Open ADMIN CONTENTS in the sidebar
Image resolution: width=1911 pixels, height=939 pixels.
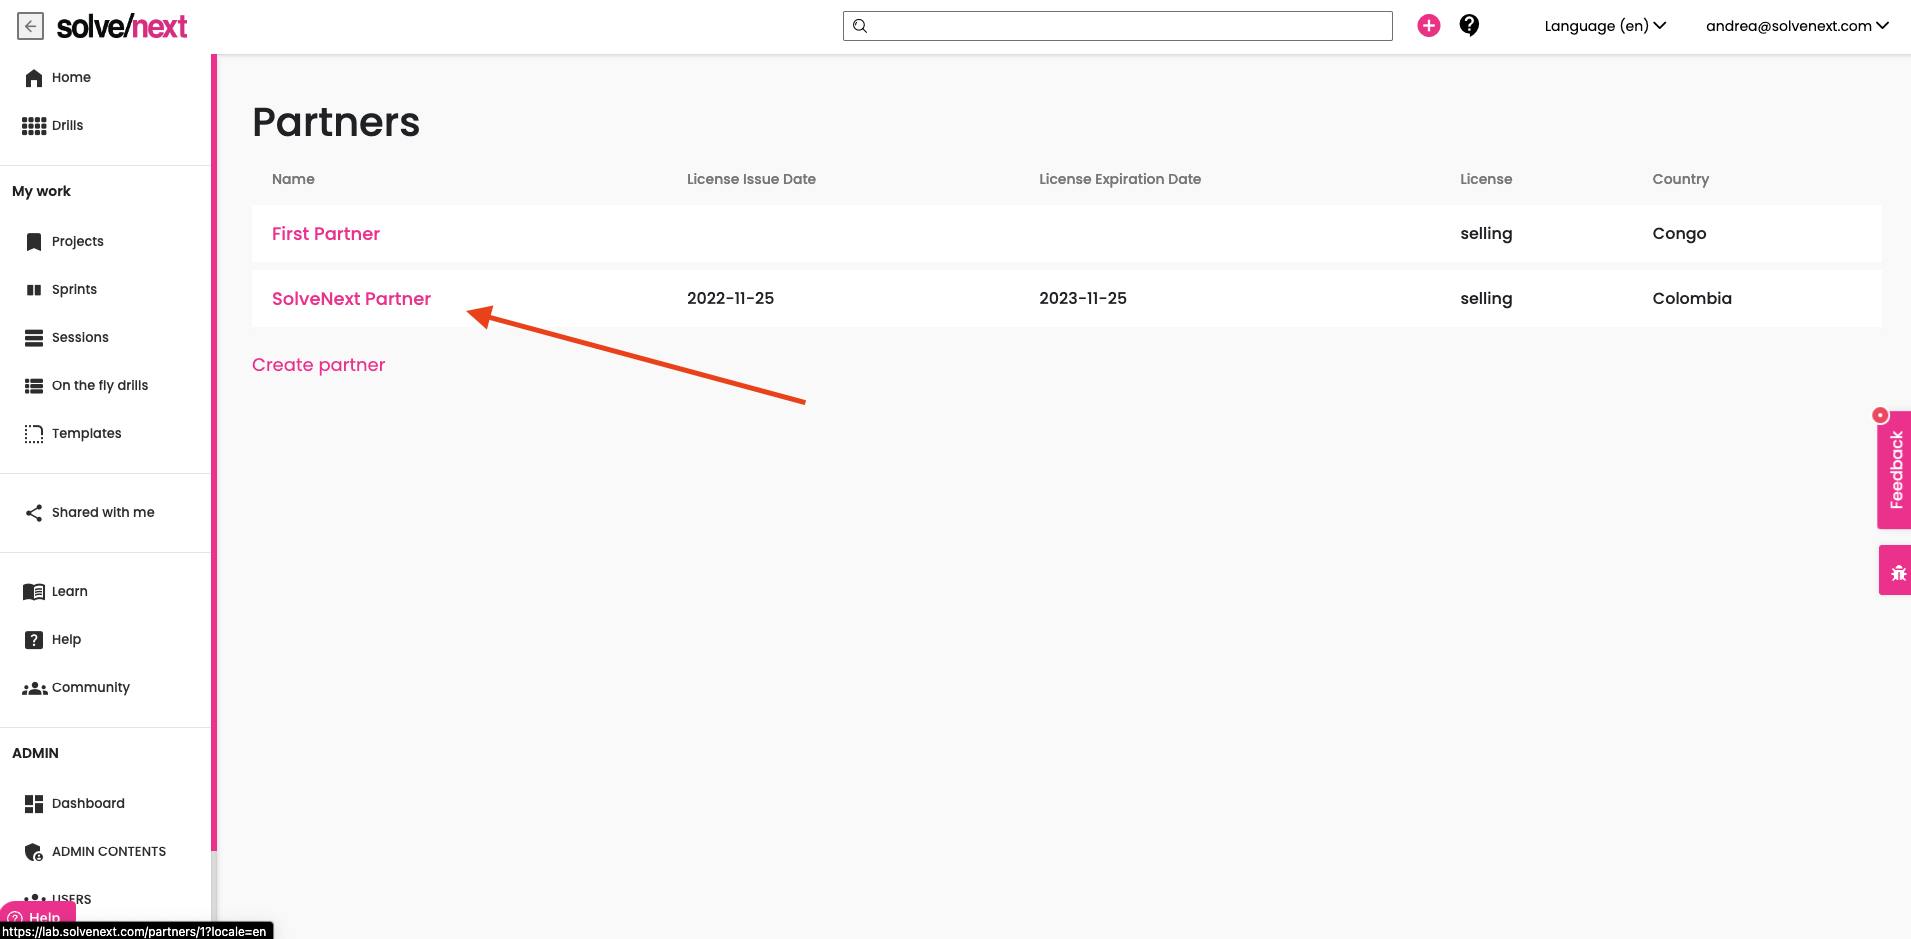(109, 851)
